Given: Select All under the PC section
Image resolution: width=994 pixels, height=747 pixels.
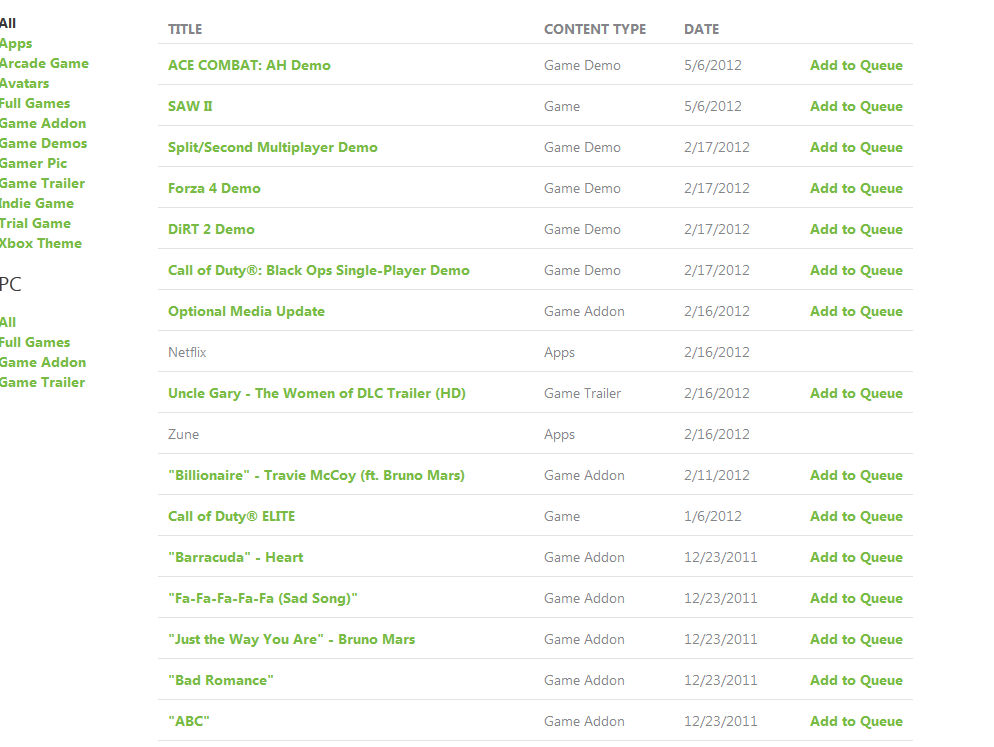Looking at the screenshot, I should pos(8,322).
